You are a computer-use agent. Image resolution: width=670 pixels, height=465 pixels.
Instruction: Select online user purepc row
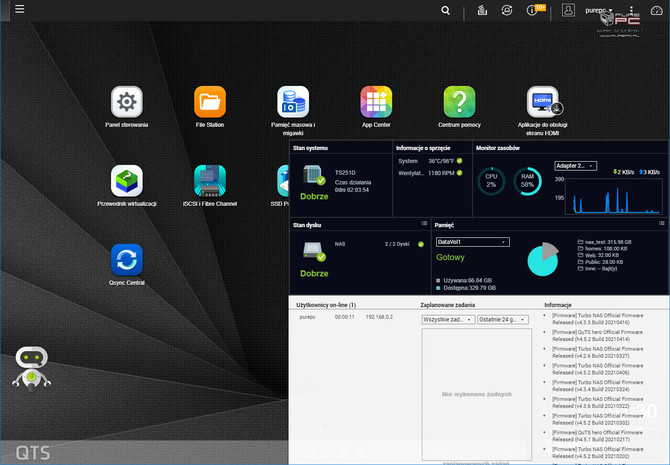point(346,317)
